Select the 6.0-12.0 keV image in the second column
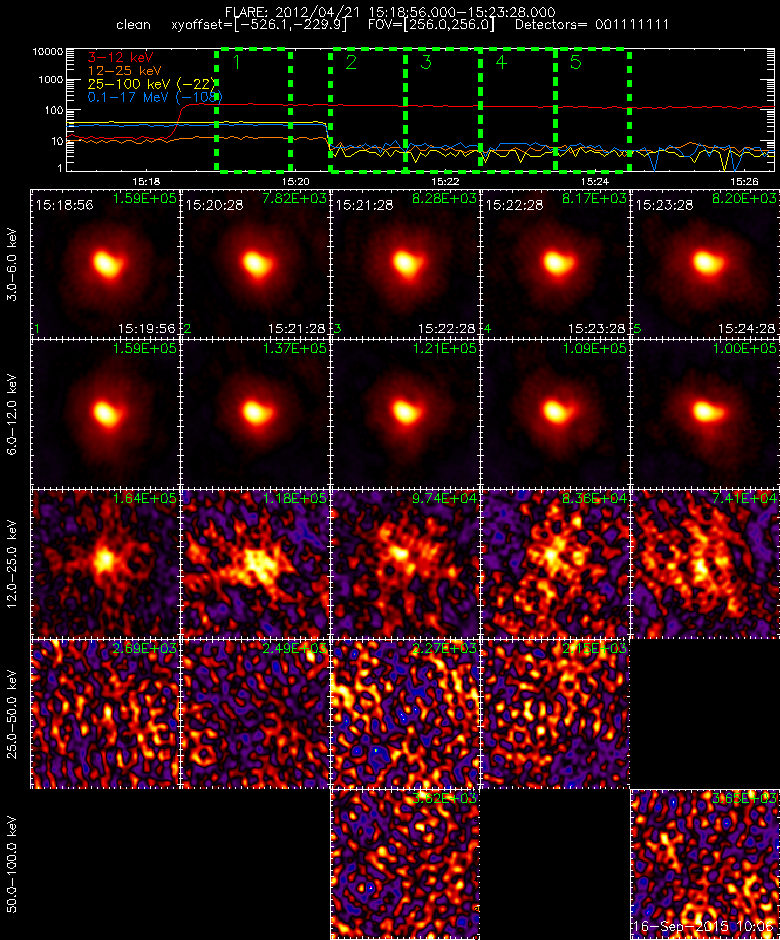The width and height of the screenshot is (780, 940). click(255, 414)
